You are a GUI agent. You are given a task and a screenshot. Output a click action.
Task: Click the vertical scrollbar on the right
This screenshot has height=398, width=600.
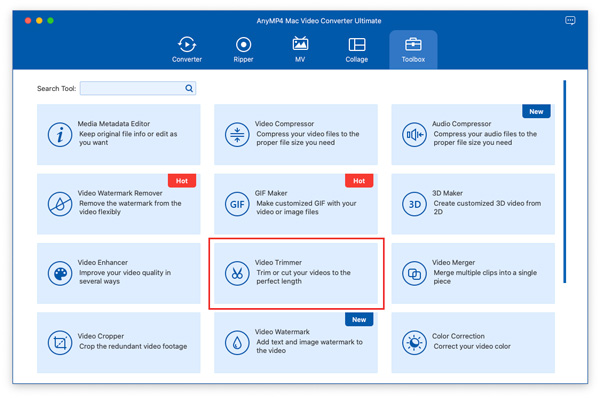coord(564,181)
